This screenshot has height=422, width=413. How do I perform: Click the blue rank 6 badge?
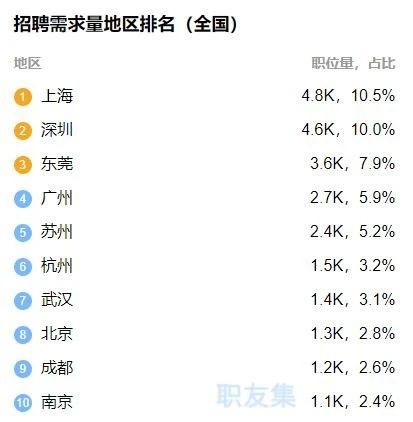tap(23, 267)
